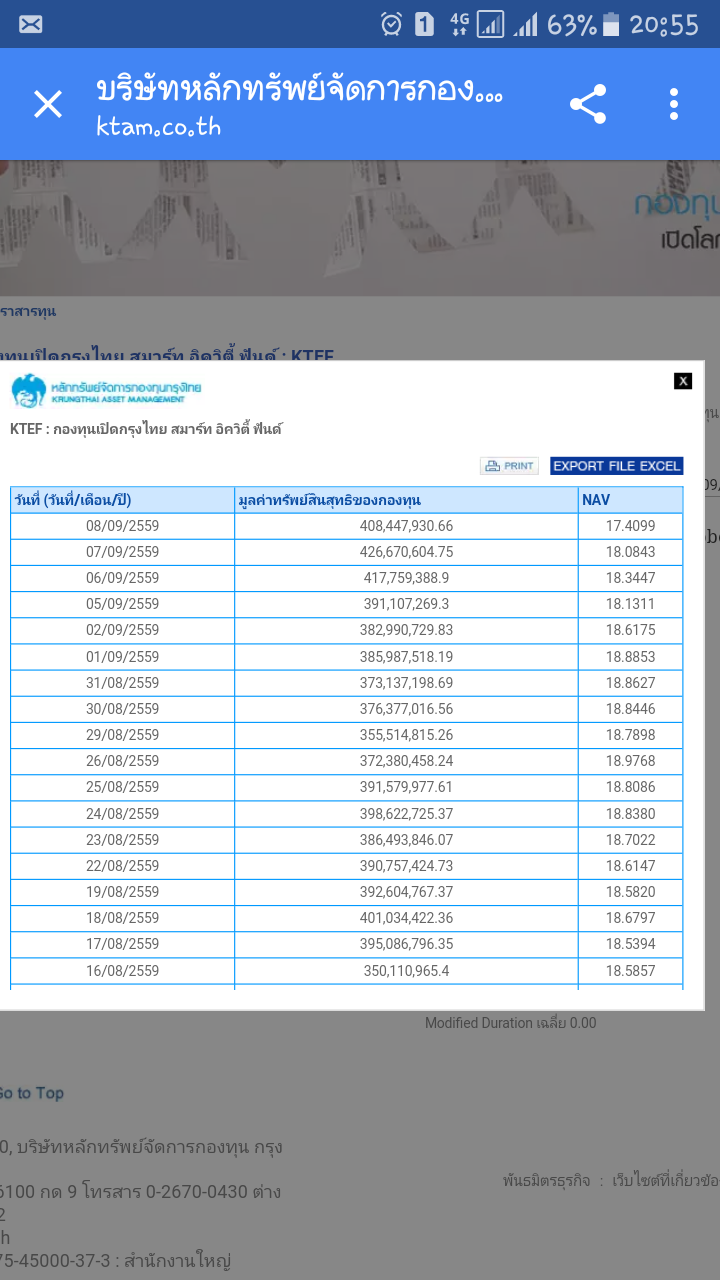
Task: Tap the battery icon in status bar
Action: [x=611, y=24]
